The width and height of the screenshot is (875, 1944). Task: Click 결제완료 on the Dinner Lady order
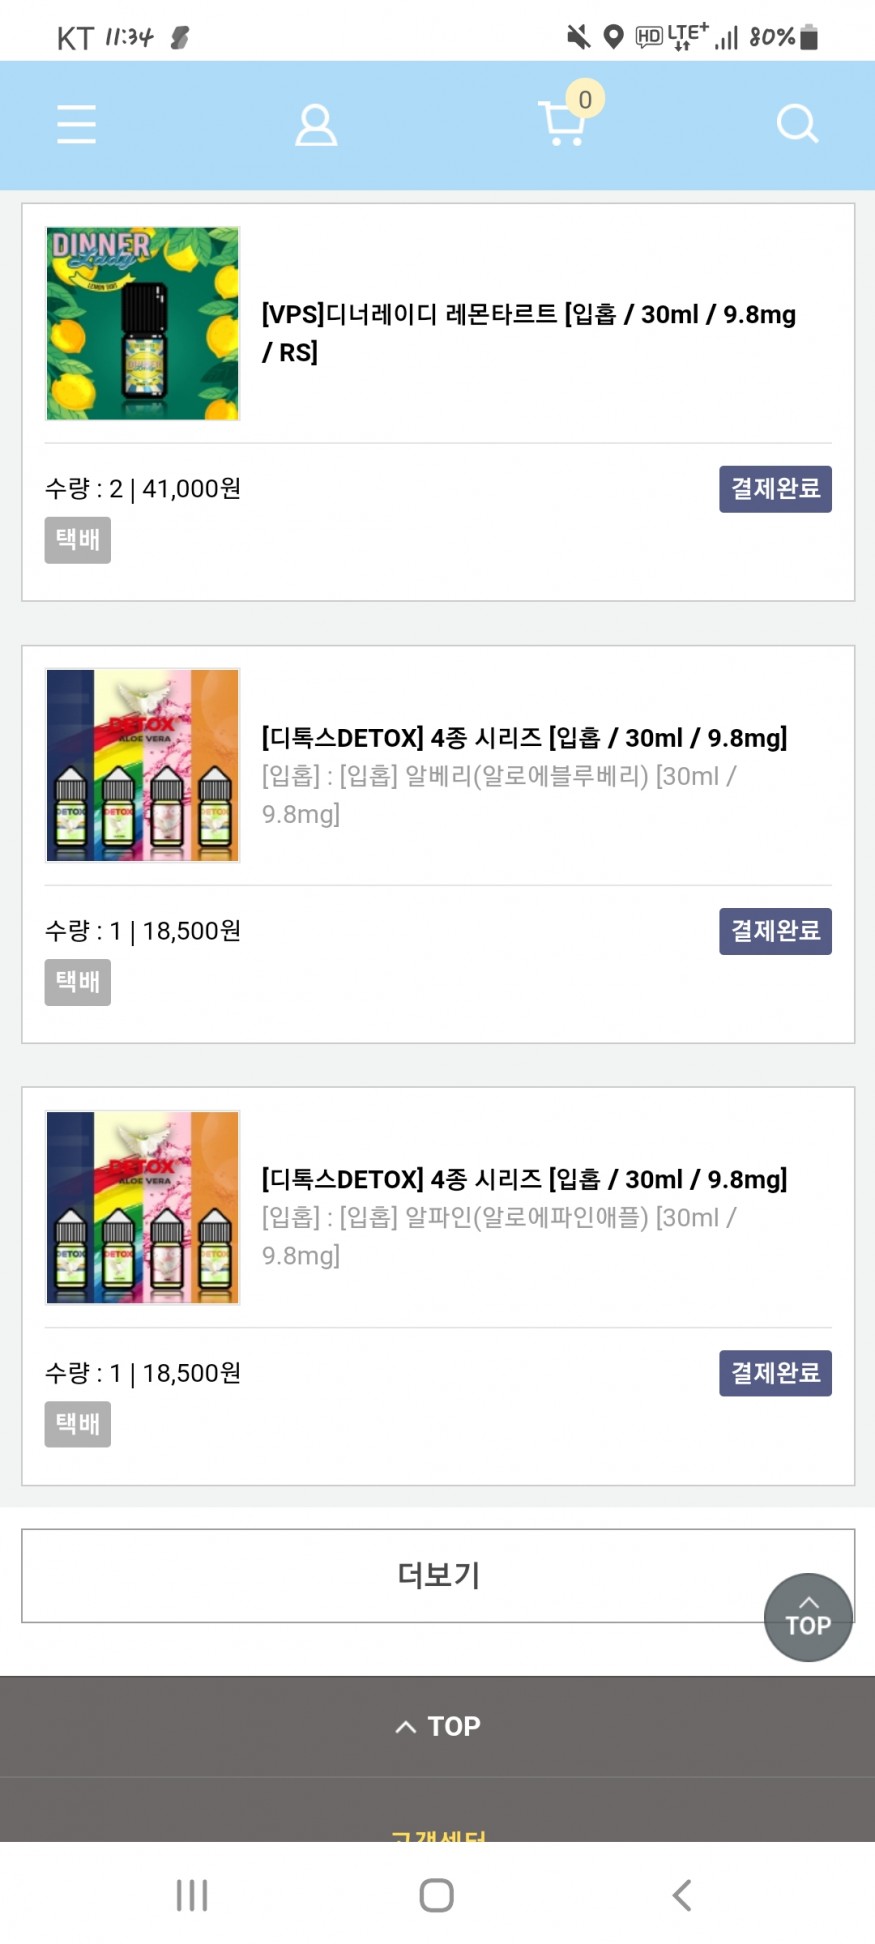pos(775,489)
